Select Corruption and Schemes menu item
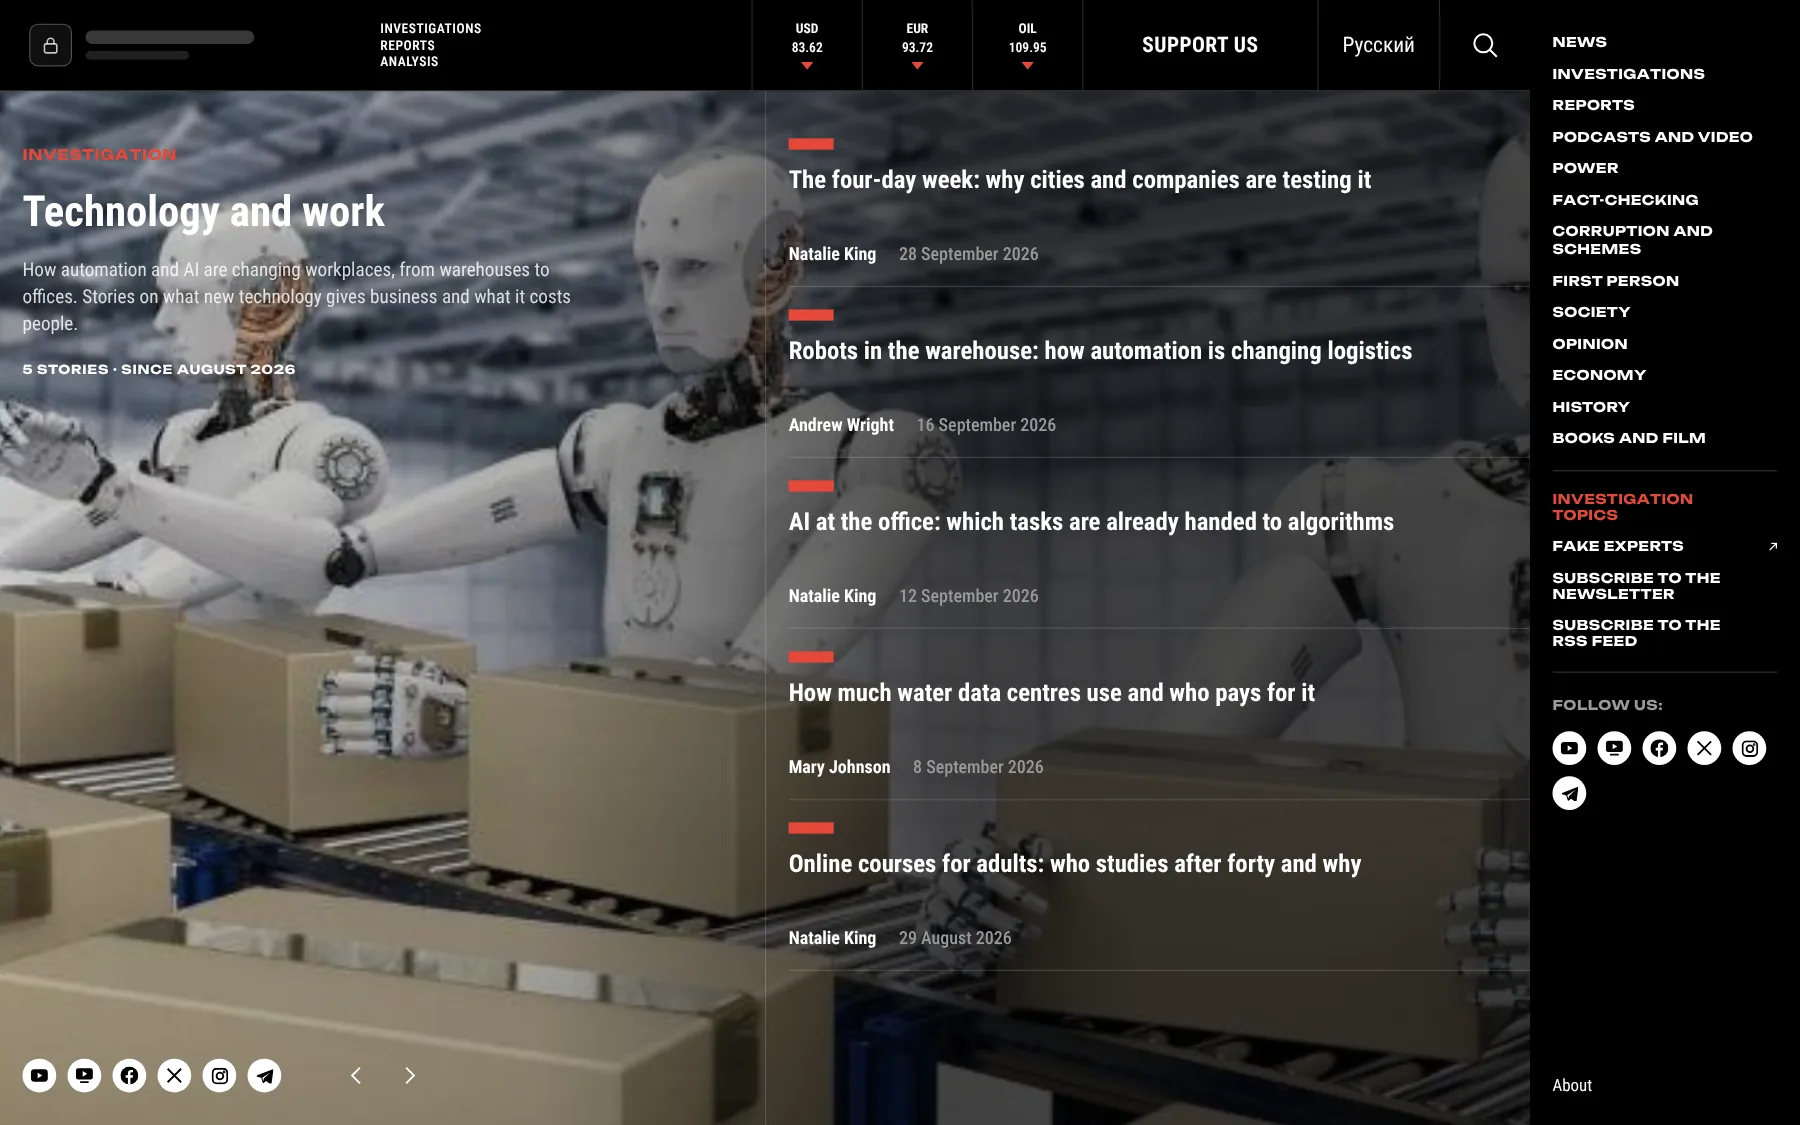Viewport: 1800px width, 1125px height. point(1632,240)
